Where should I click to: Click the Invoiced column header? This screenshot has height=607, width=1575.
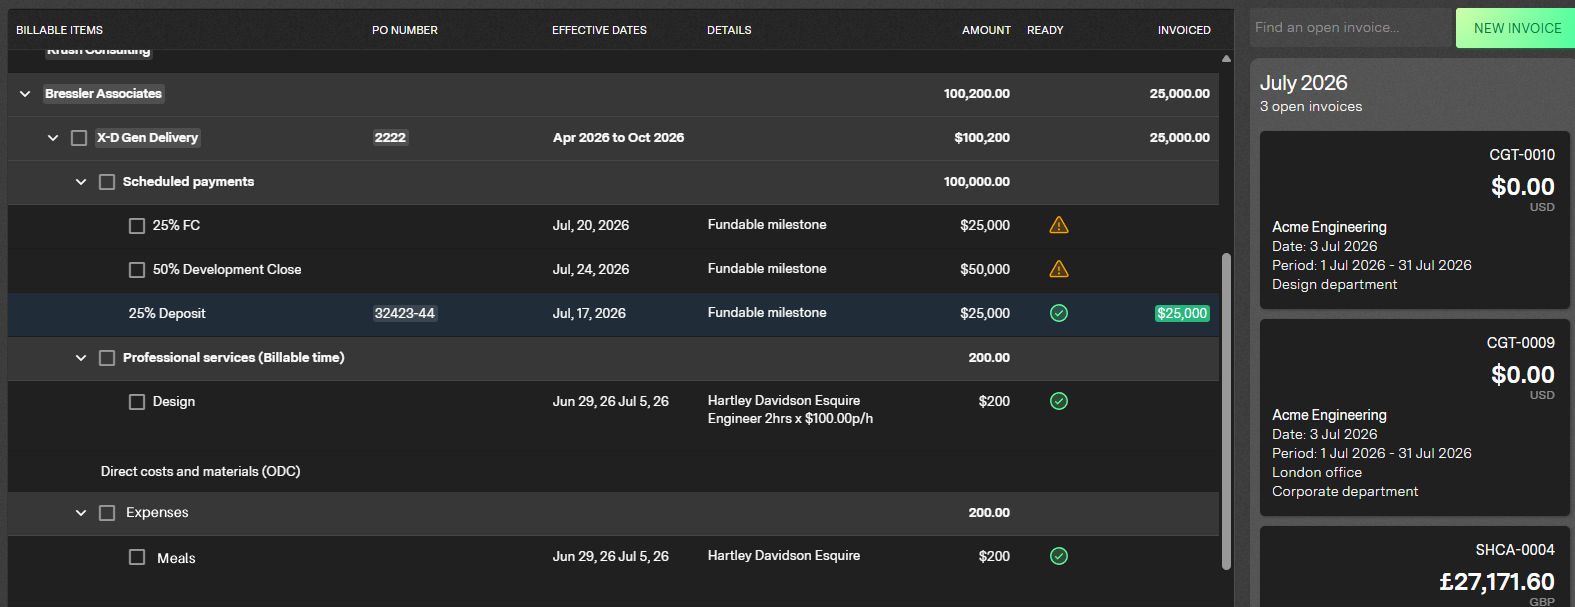[1184, 30]
